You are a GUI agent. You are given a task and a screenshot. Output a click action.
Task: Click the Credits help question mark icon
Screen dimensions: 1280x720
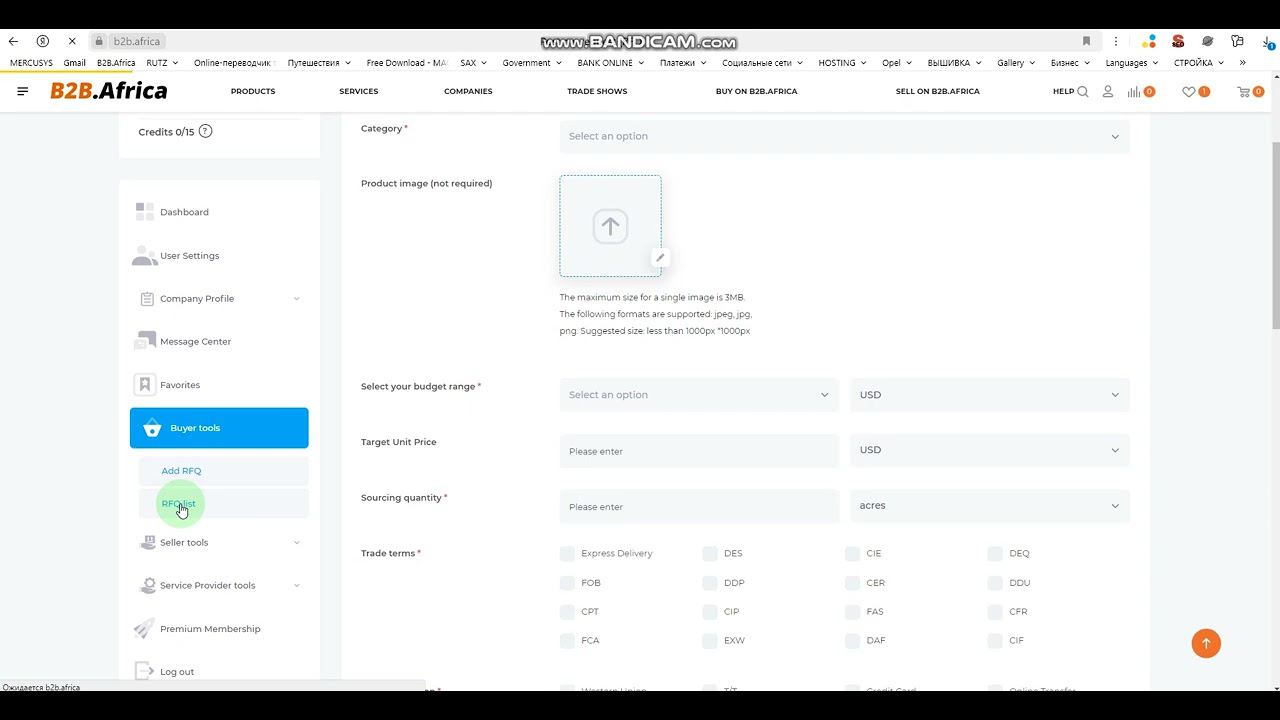tap(205, 131)
